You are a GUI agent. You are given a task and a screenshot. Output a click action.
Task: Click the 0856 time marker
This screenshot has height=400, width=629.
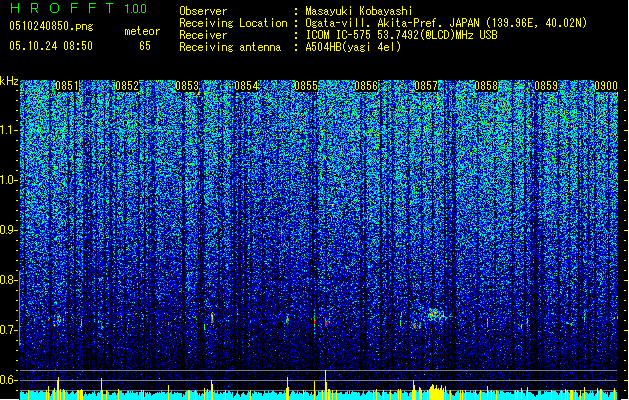[366, 86]
